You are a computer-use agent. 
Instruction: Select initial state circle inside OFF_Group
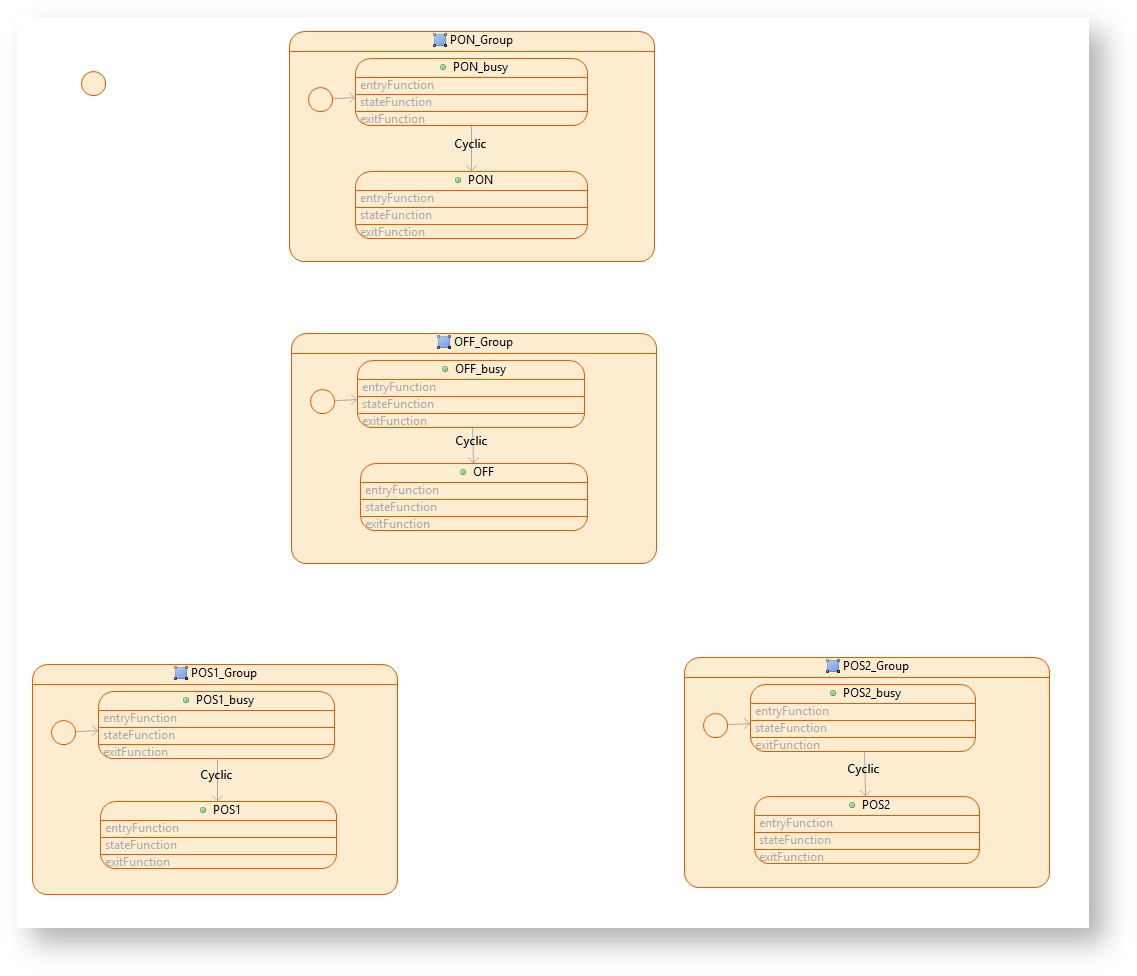point(322,401)
